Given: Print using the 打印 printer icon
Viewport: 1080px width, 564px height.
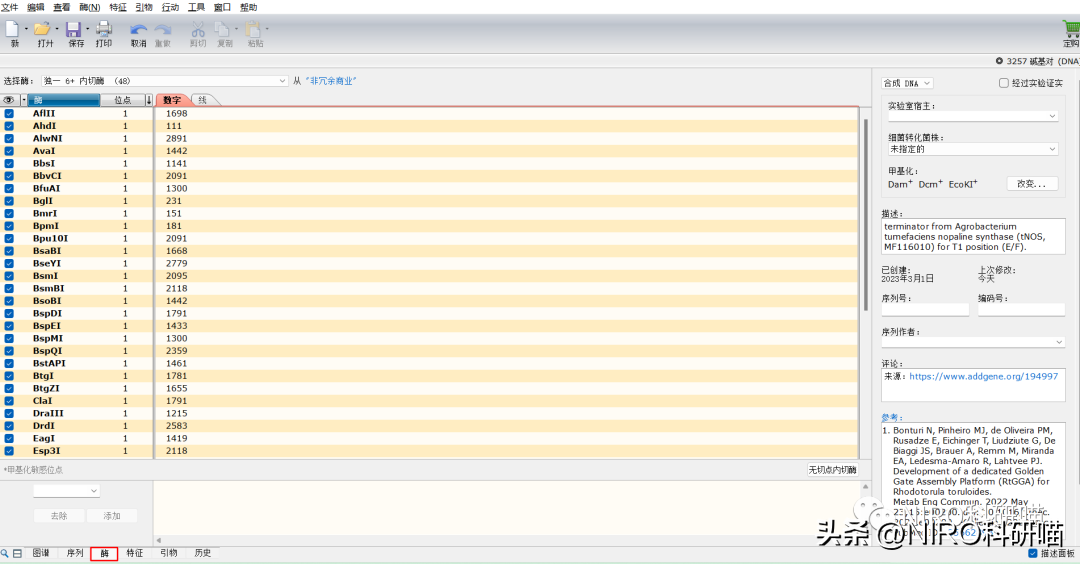Looking at the screenshot, I should point(104,30).
